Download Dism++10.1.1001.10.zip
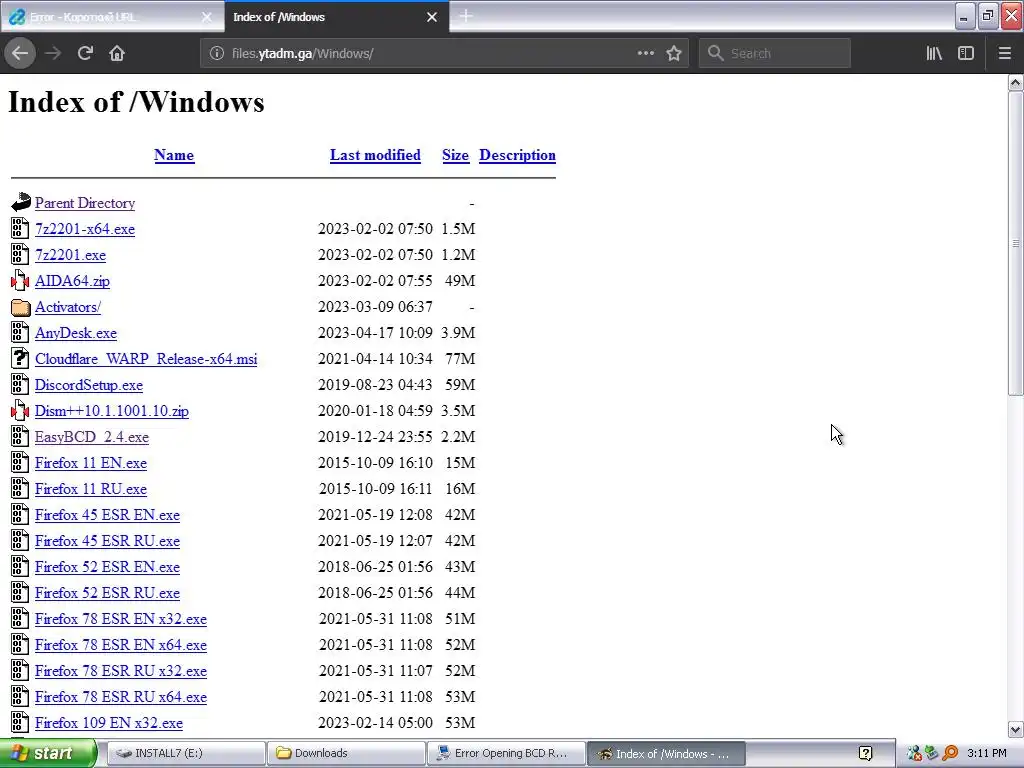The image size is (1024, 768). 112,411
